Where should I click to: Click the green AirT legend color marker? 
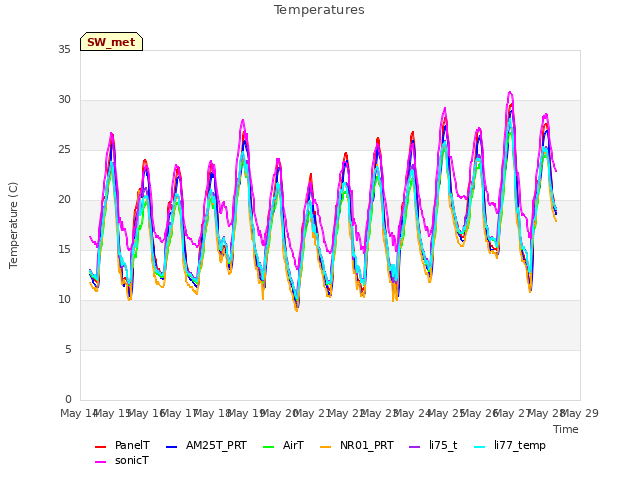click(269, 447)
